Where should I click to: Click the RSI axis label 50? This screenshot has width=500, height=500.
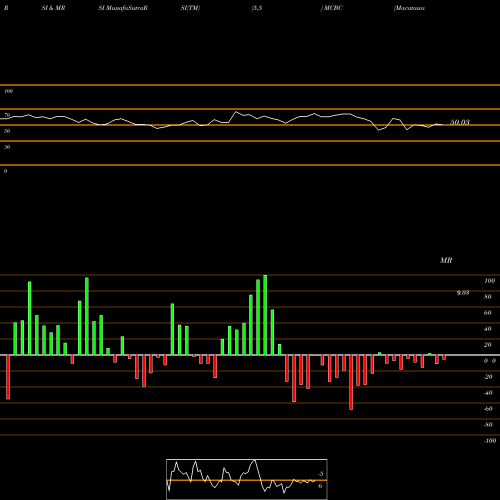7,131
